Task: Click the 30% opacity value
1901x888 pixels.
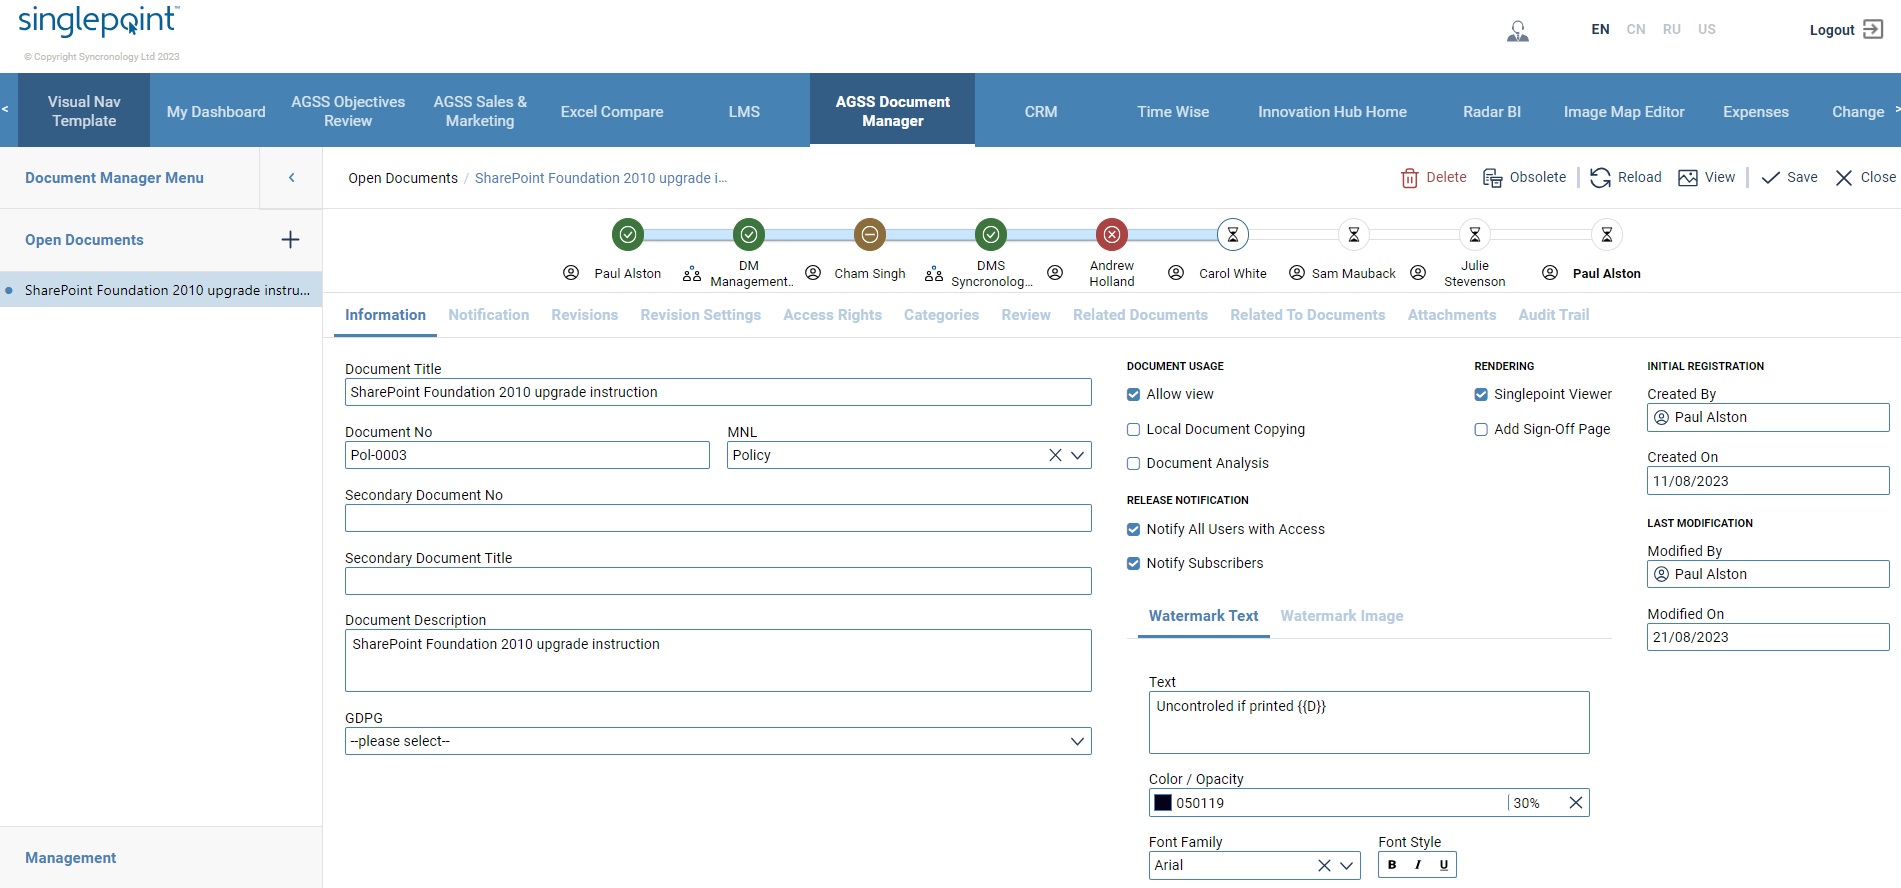Action: pyautogui.click(x=1527, y=803)
